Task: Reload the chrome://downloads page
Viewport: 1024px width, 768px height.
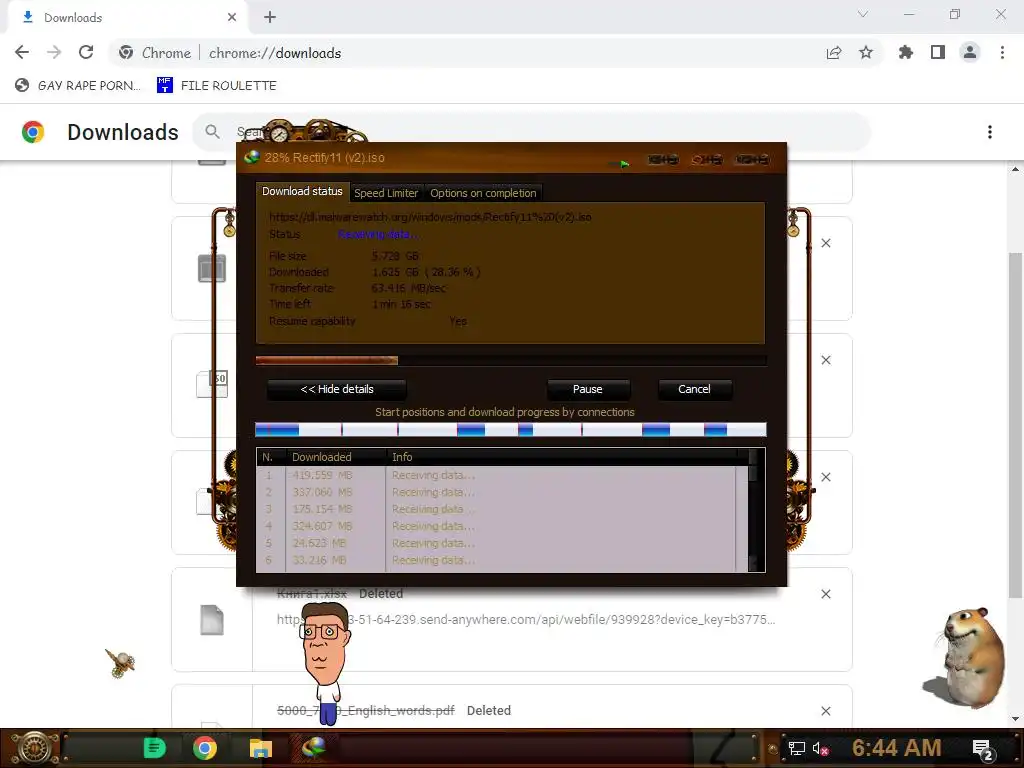Action: coord(86,52)
